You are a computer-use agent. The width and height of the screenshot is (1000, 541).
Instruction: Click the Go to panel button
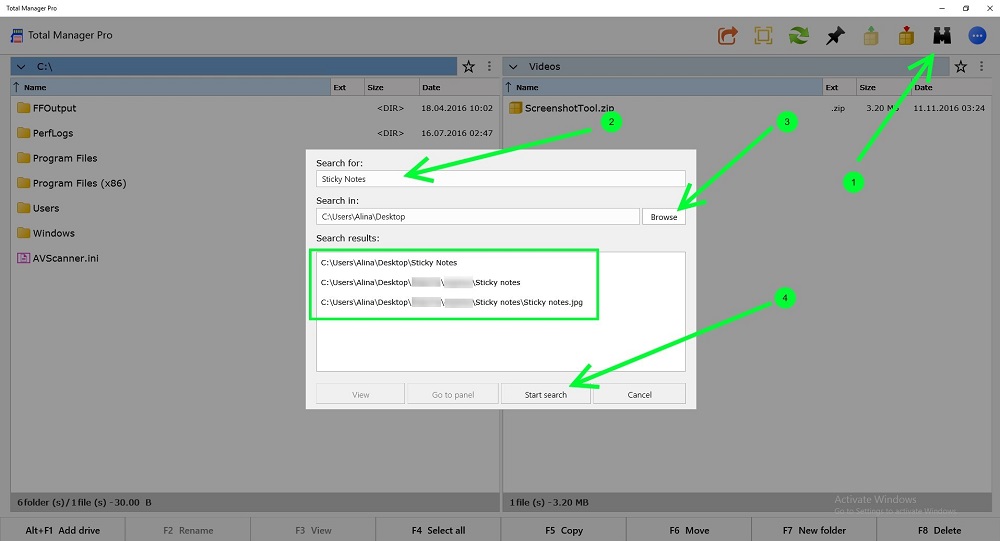[x=453, y=394]
